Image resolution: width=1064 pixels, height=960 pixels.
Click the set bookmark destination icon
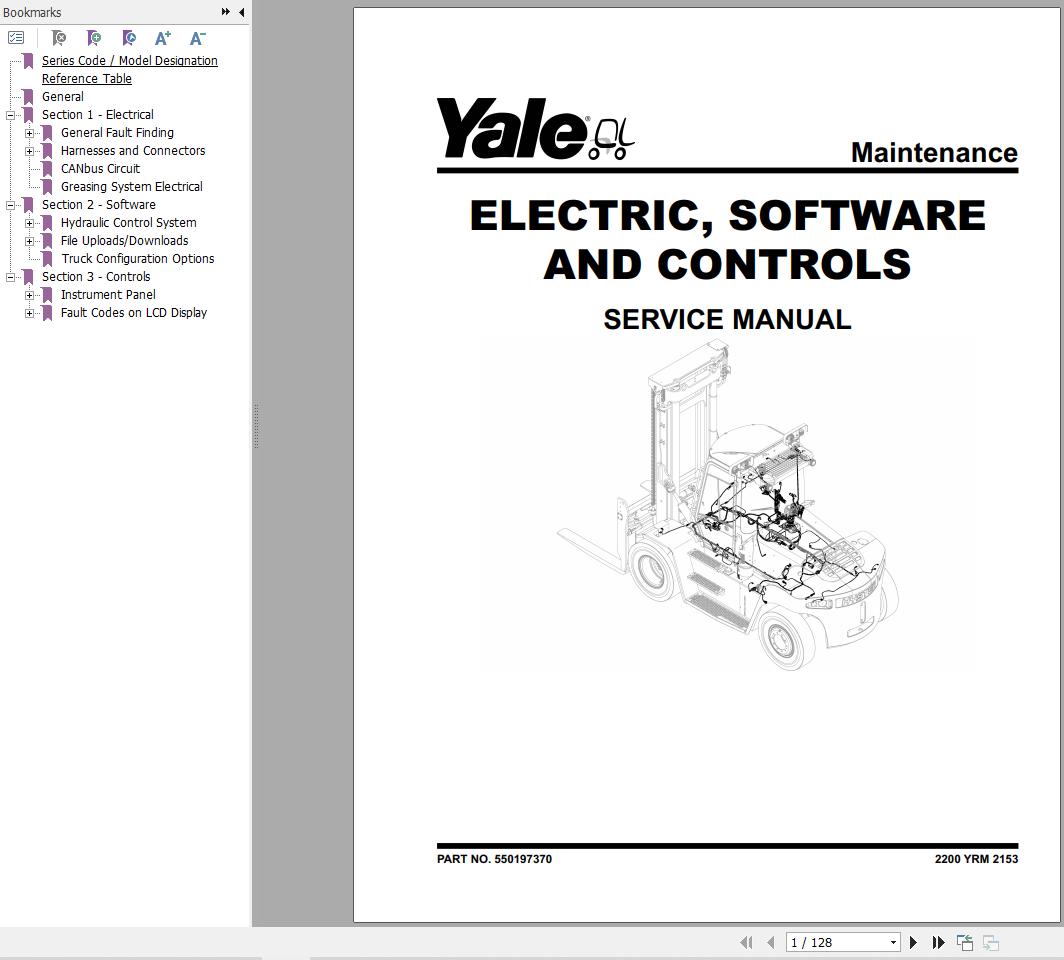[x=129, y=38]
